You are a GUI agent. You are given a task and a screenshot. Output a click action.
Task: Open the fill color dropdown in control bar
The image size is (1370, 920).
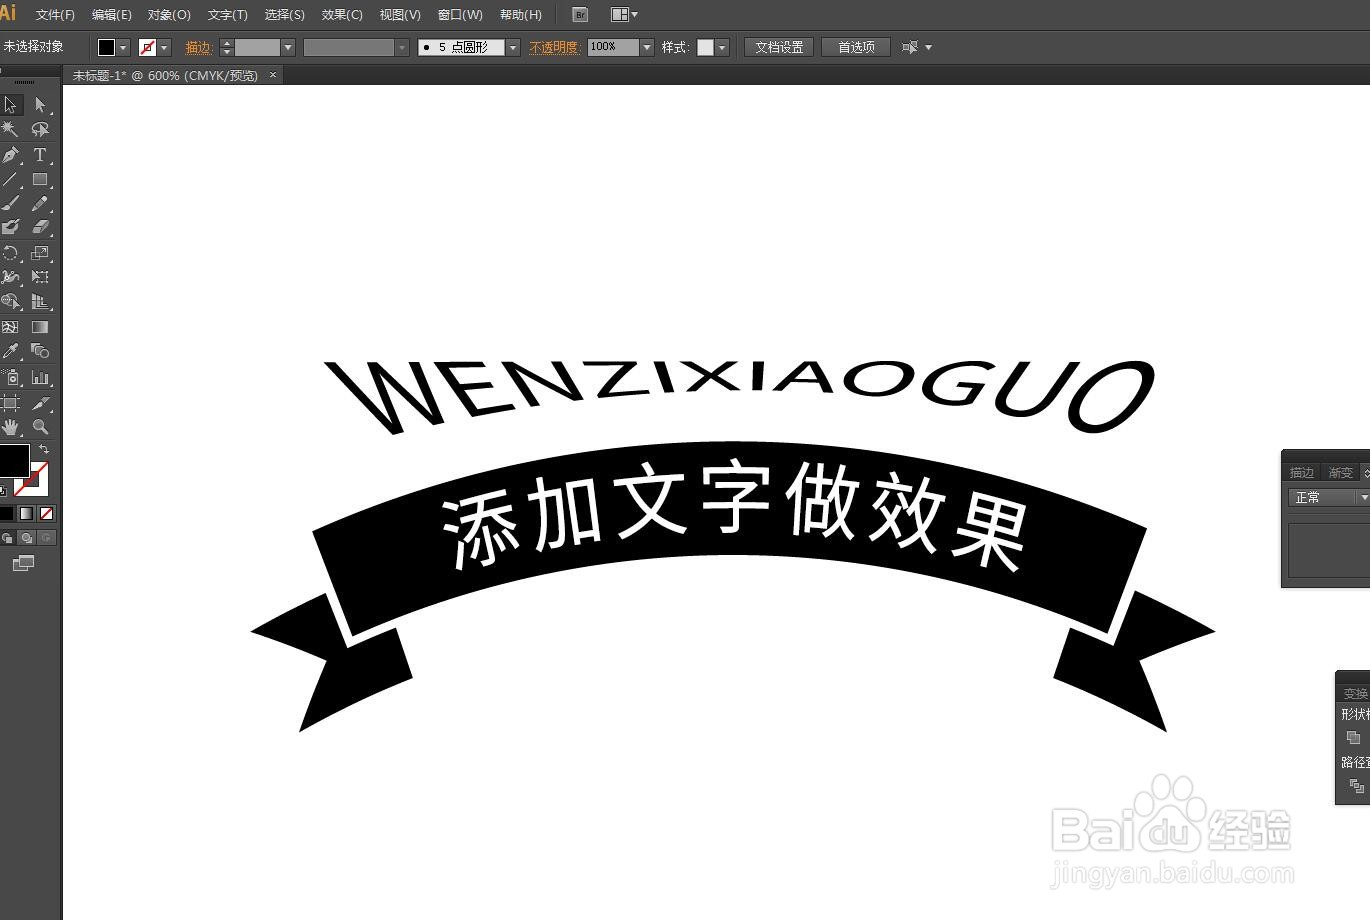[x=124, y=47]
